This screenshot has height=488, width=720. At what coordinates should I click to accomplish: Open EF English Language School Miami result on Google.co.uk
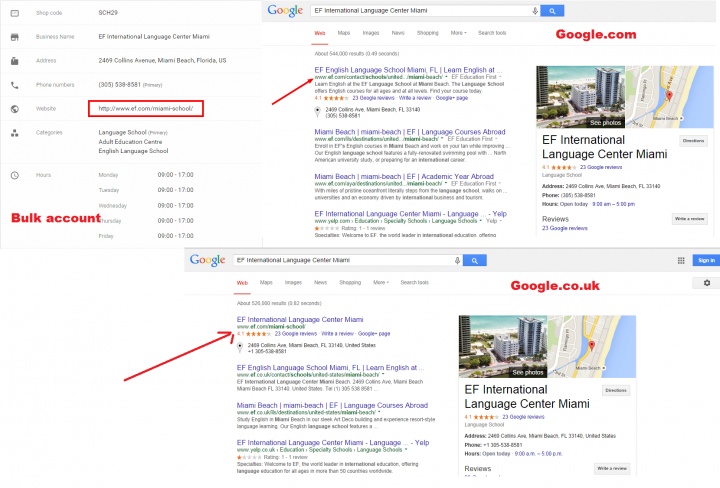330,368
